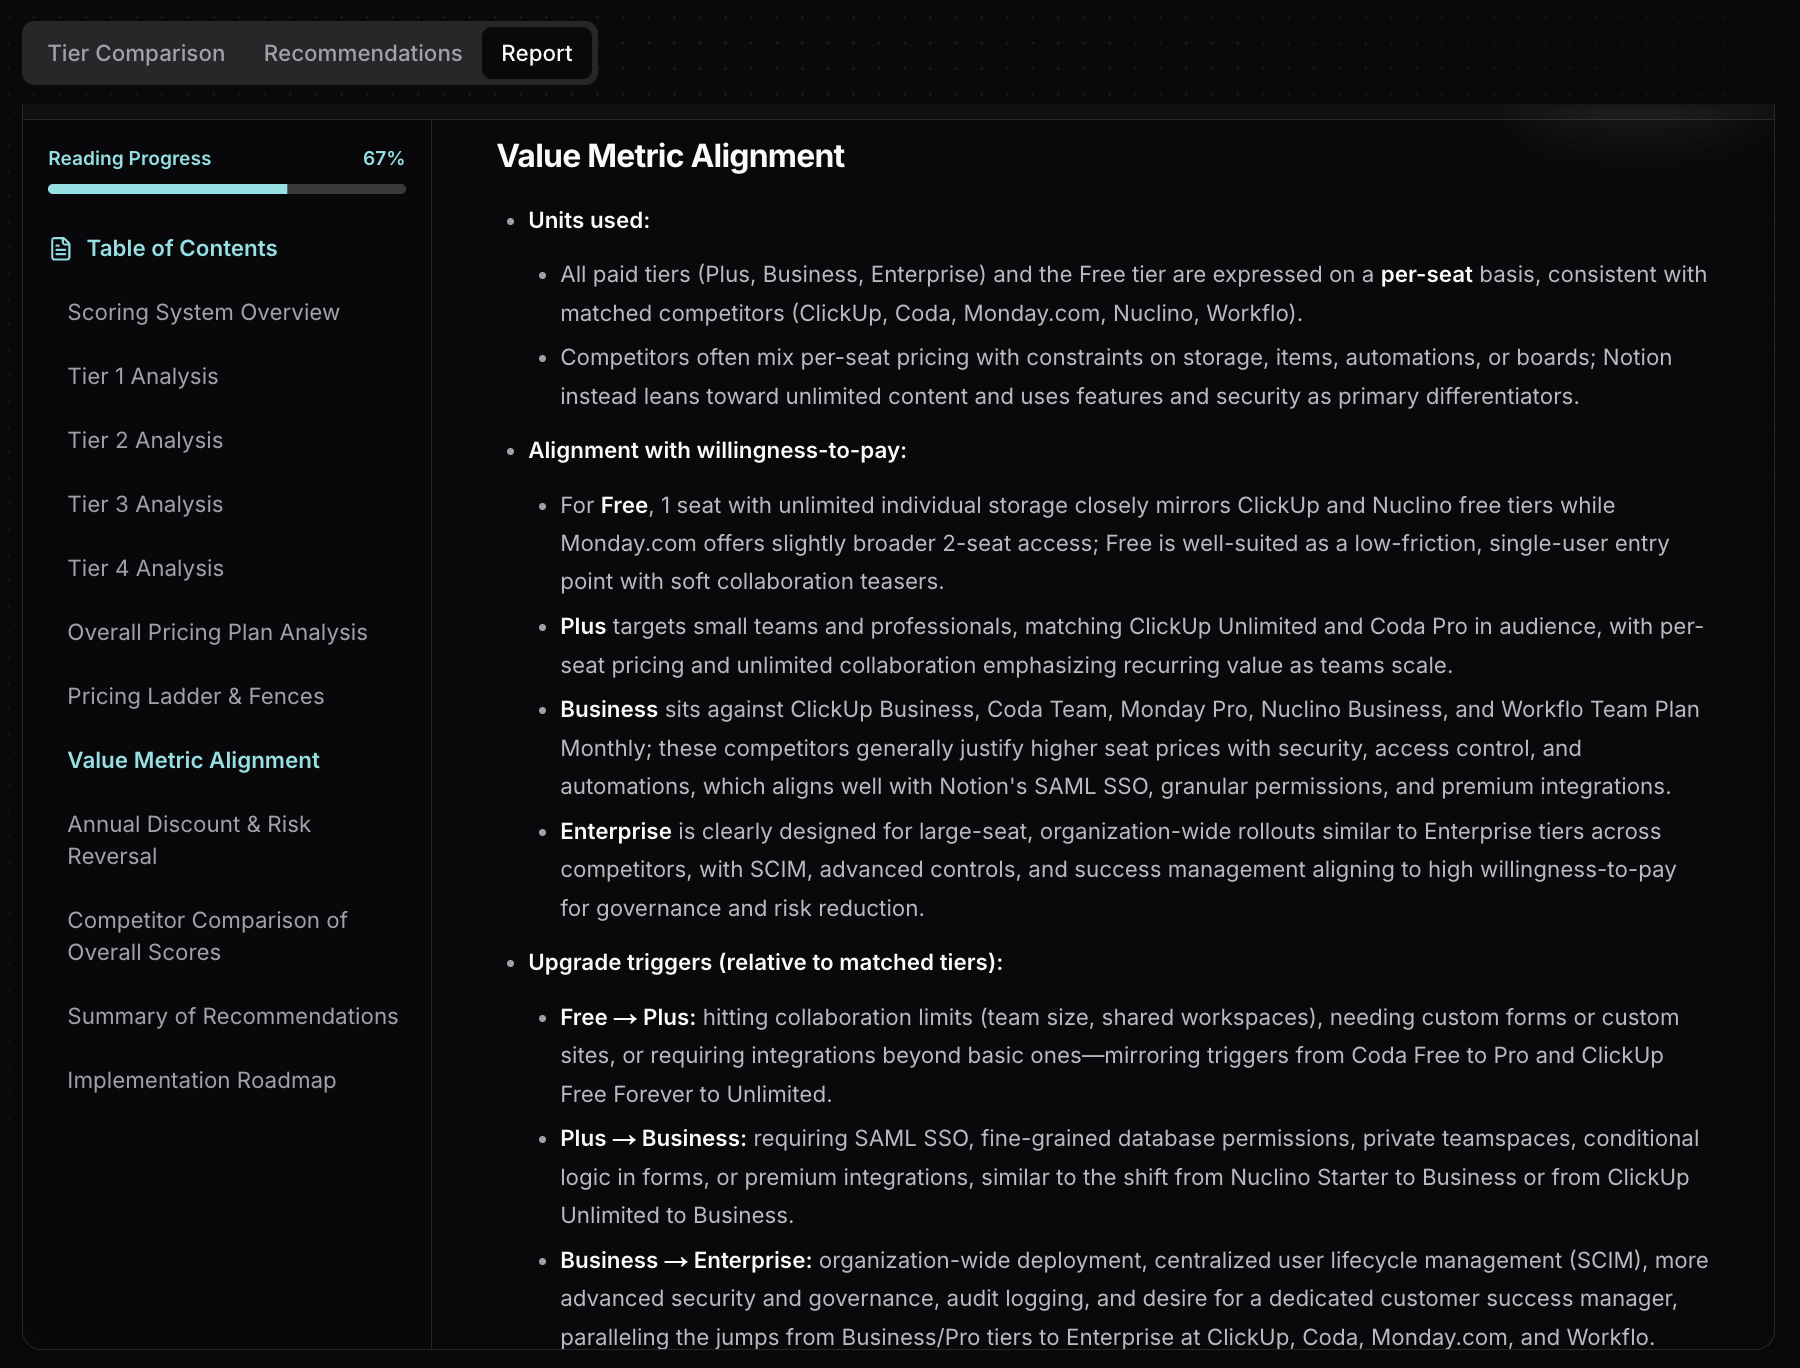The height and width of the screenshot is (1368, 1800).
Task: Jump to Tier 4 Analysis
Action: point(146,568)
